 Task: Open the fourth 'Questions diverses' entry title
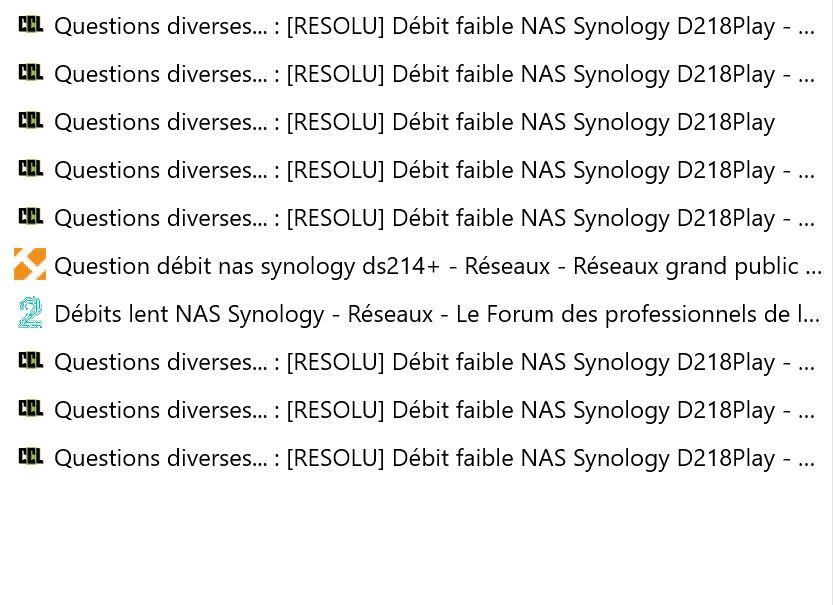pyautogui.click(x=435, y=170)
